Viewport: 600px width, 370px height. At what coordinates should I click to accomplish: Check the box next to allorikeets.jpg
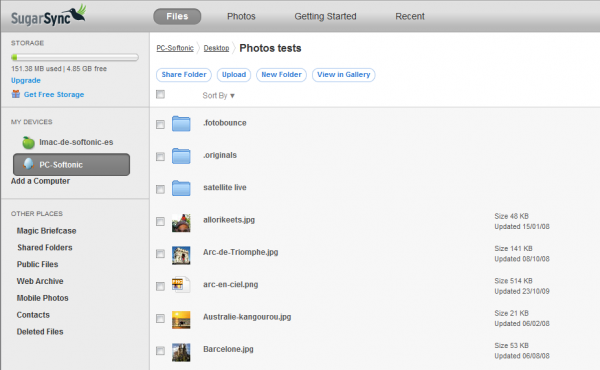click(160, 222)
